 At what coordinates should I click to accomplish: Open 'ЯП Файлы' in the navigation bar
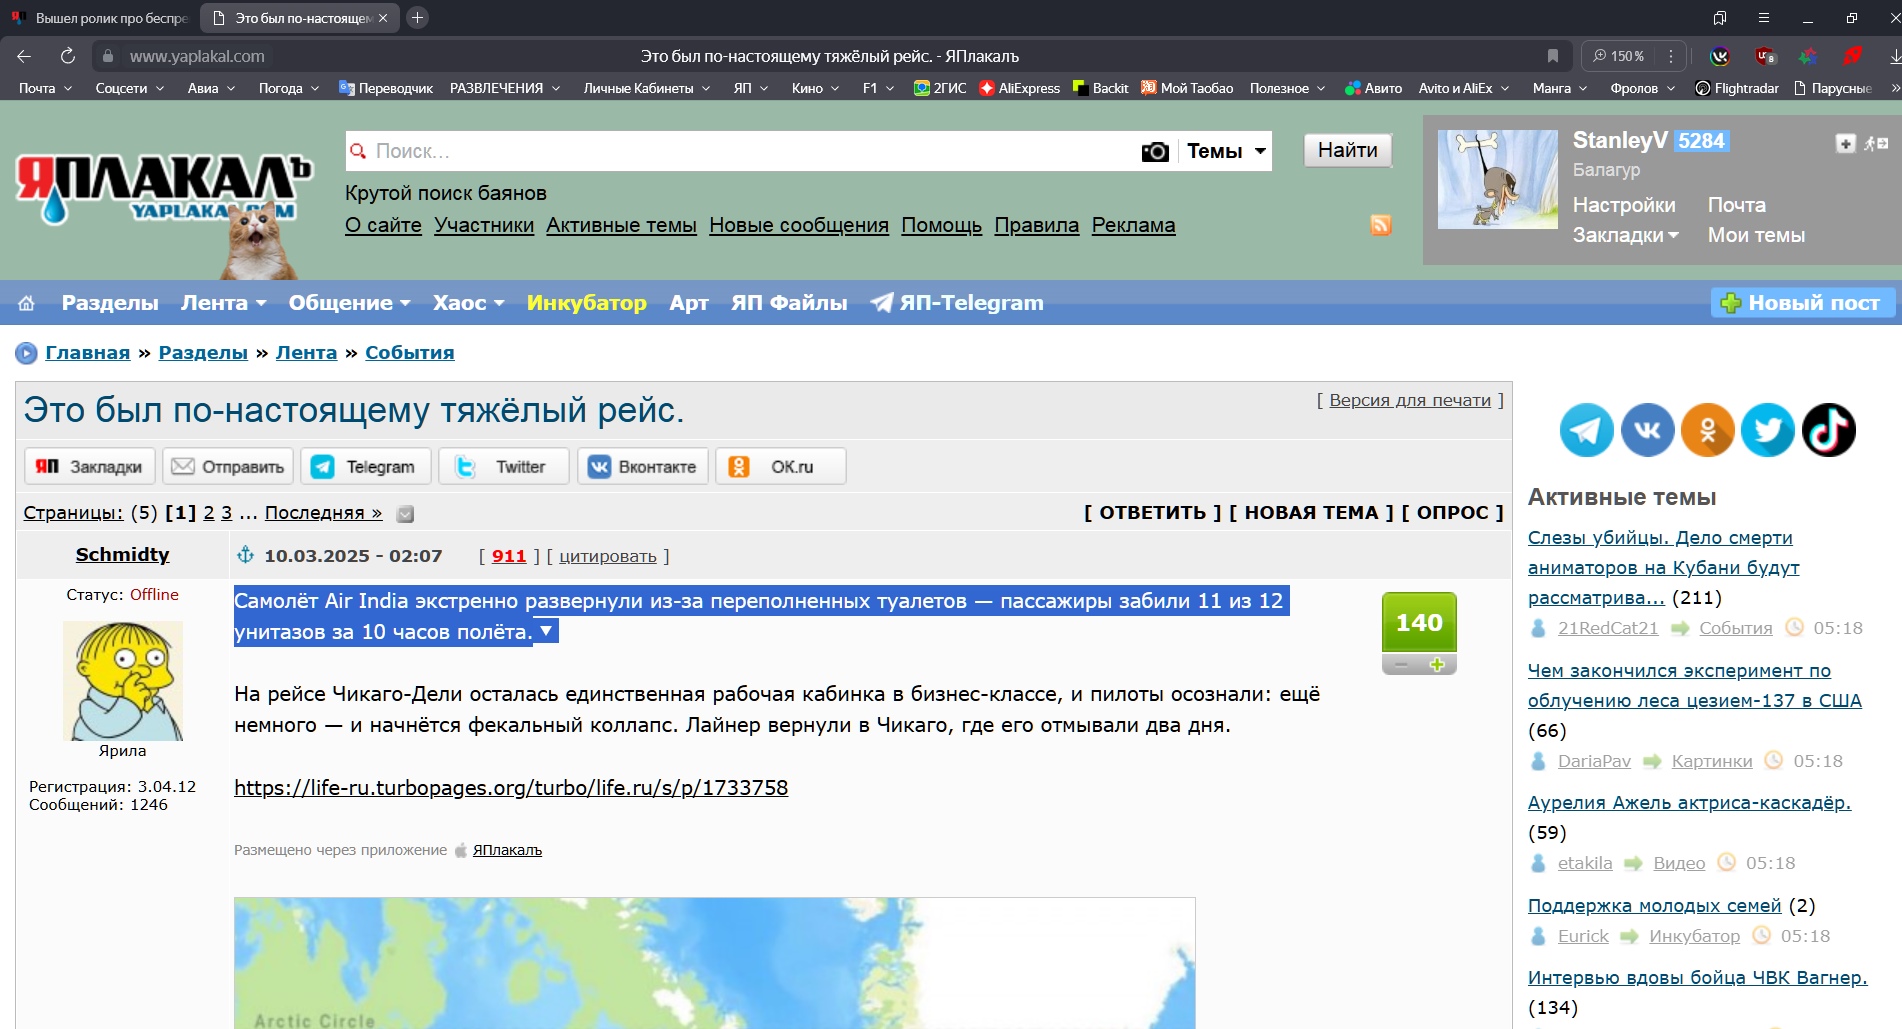(x=789, y=303)
